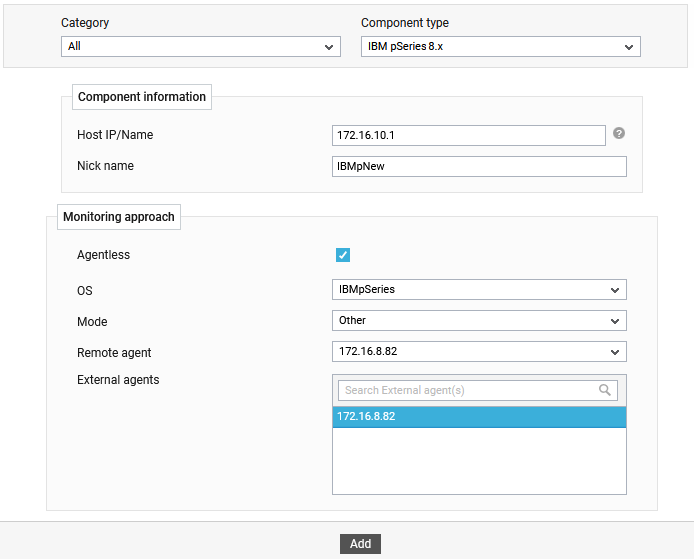This screenshot has width=694, height=559.
Task: Click the Remote agent chevron arrow
Action: [615, 352]
